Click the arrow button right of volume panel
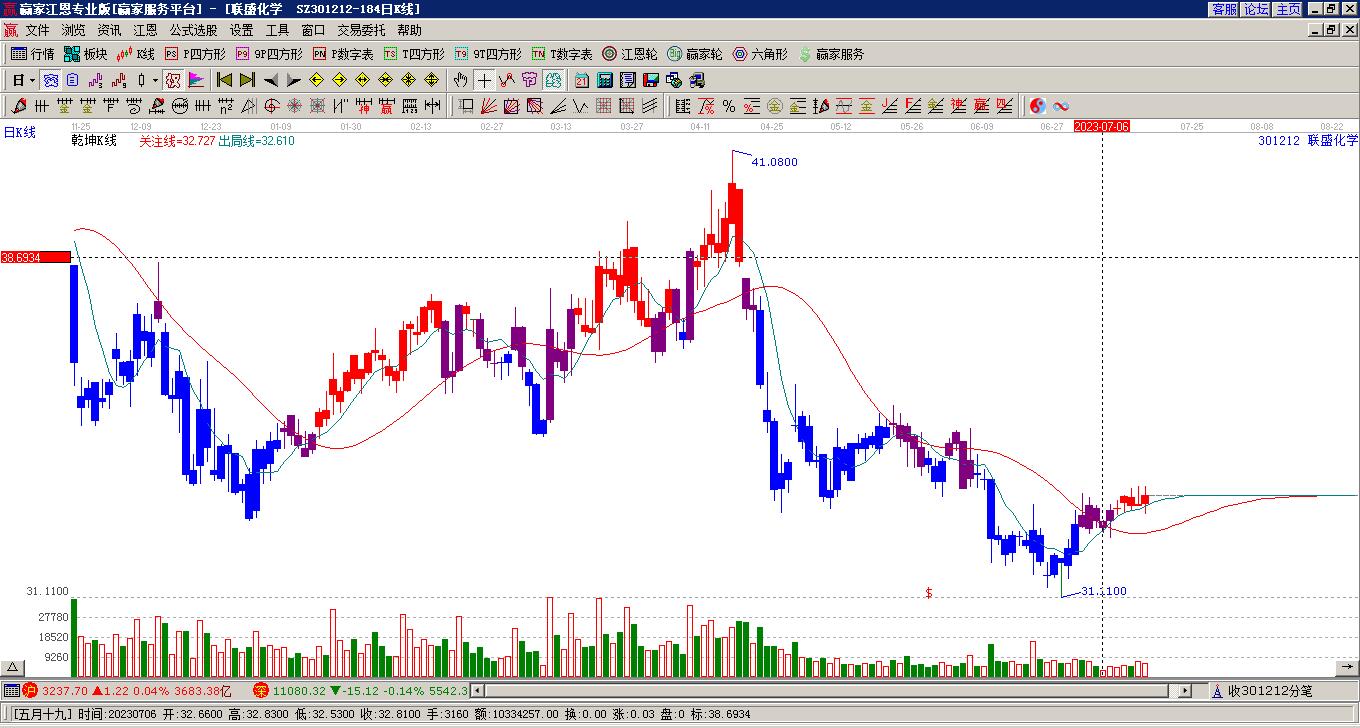1360x728 pixels. 1347,668
